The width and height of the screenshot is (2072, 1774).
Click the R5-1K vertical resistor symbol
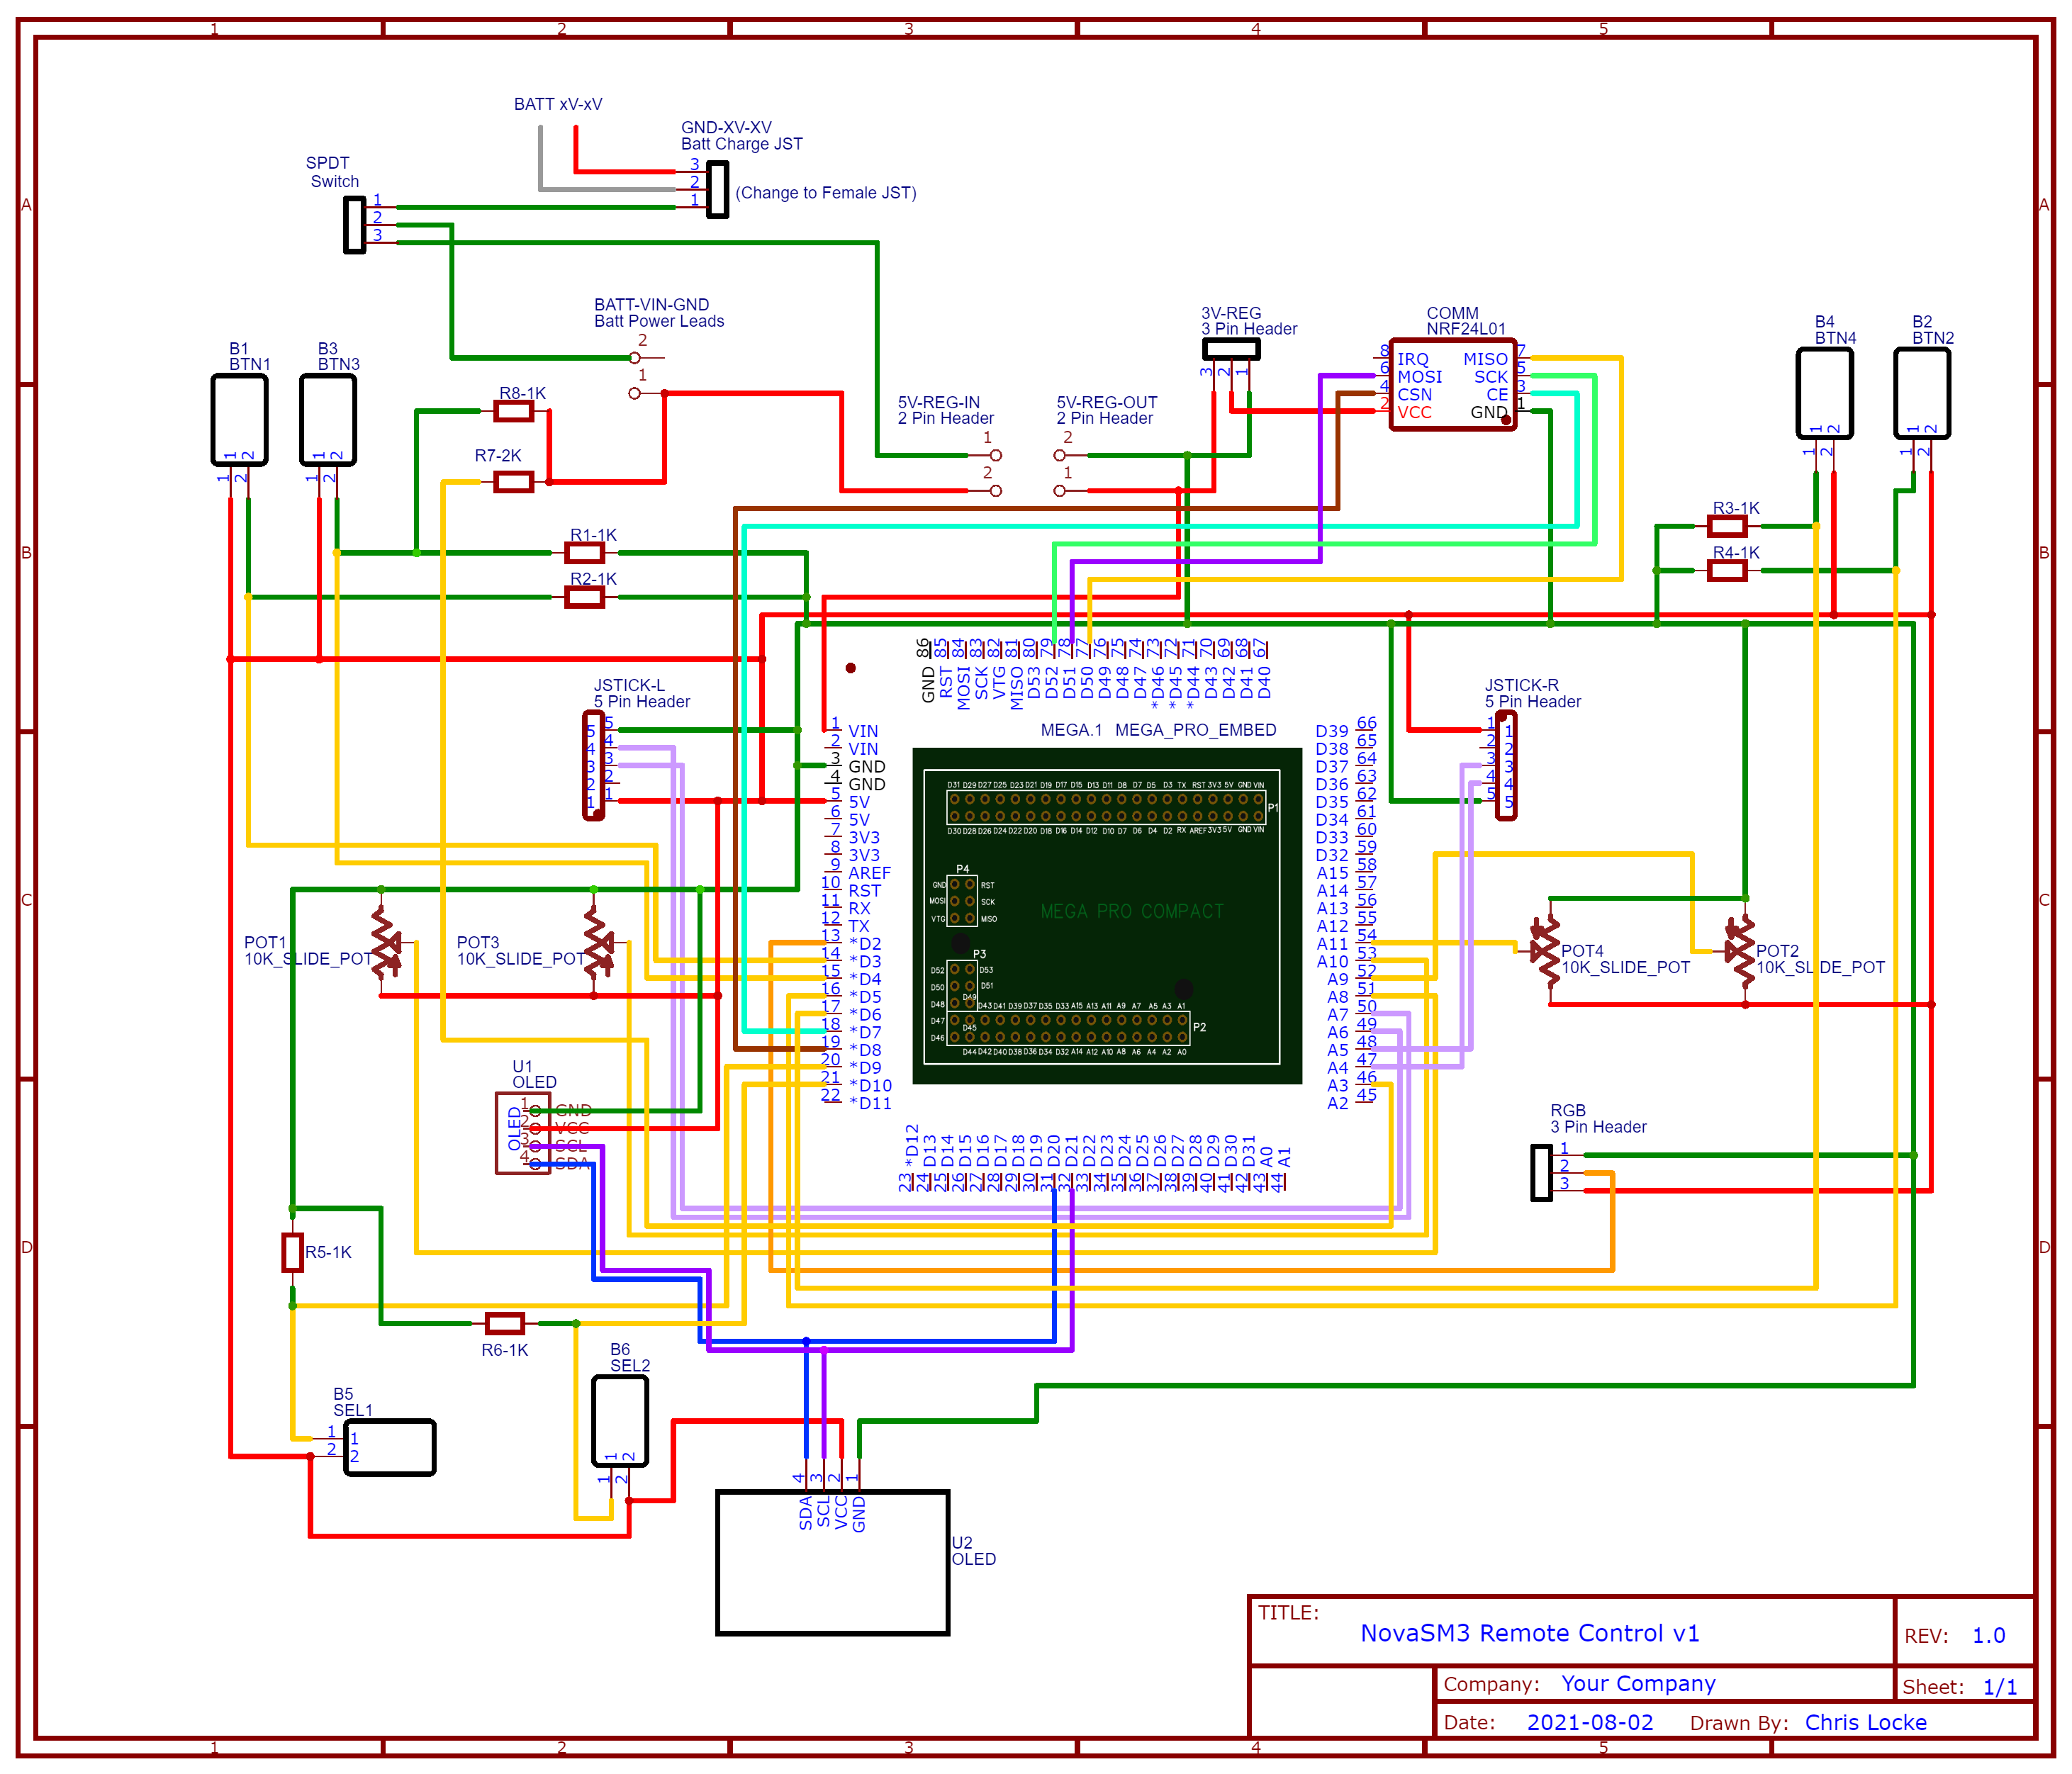point(292,1252)
